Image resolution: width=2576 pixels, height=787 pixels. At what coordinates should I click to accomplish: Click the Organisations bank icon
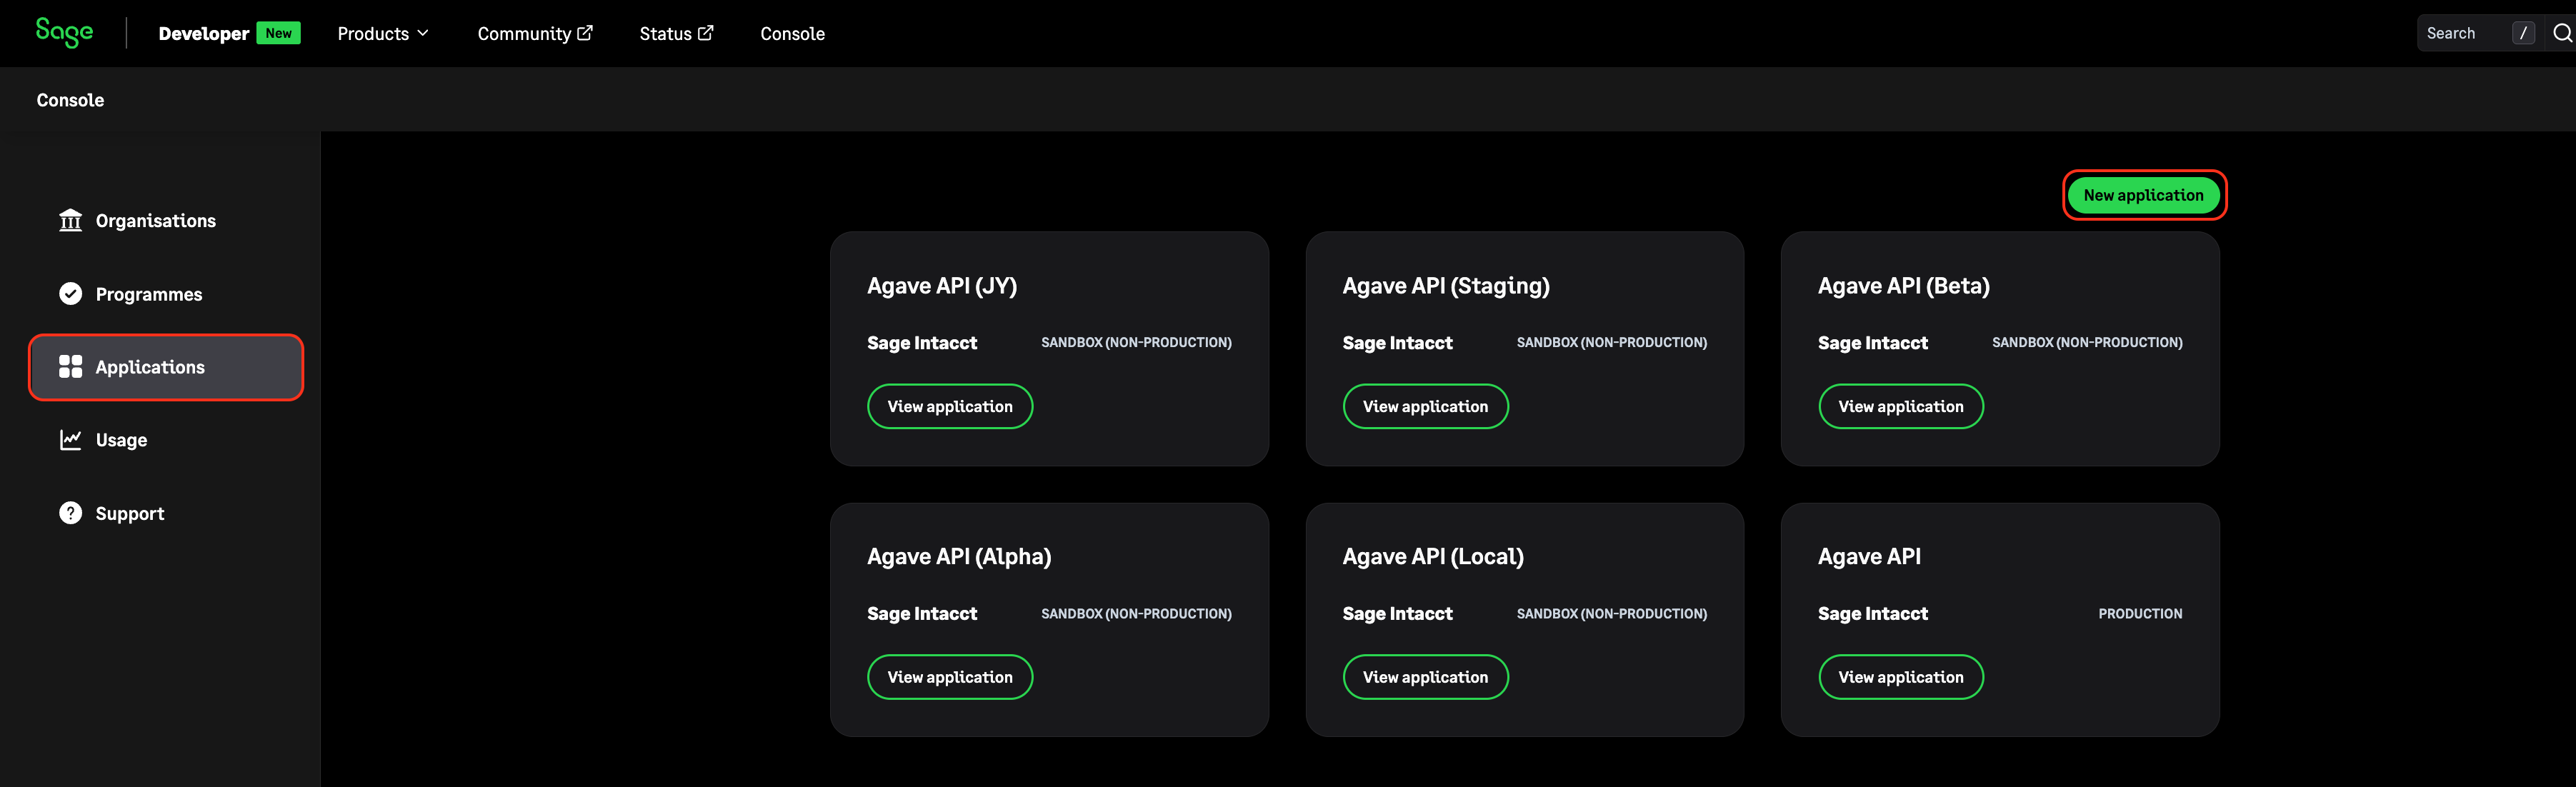70,220
